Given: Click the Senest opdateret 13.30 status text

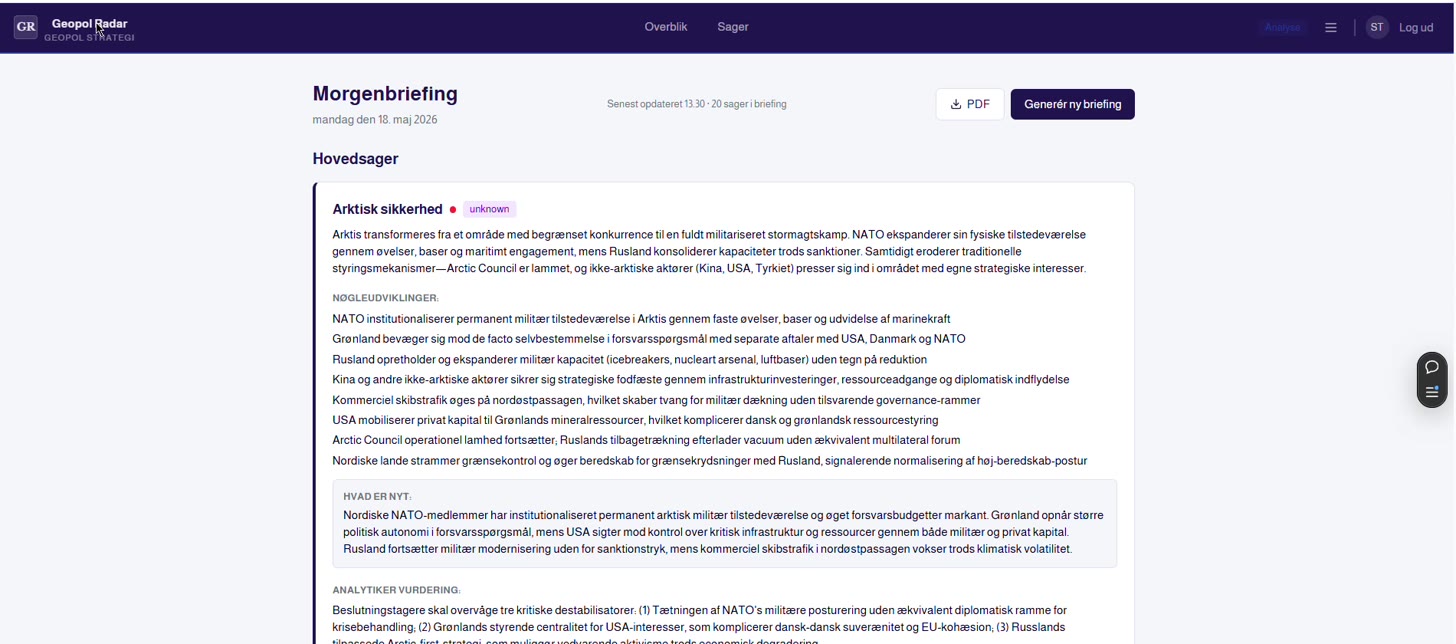Looking at the screenshot, I should [x=696, y=104].
